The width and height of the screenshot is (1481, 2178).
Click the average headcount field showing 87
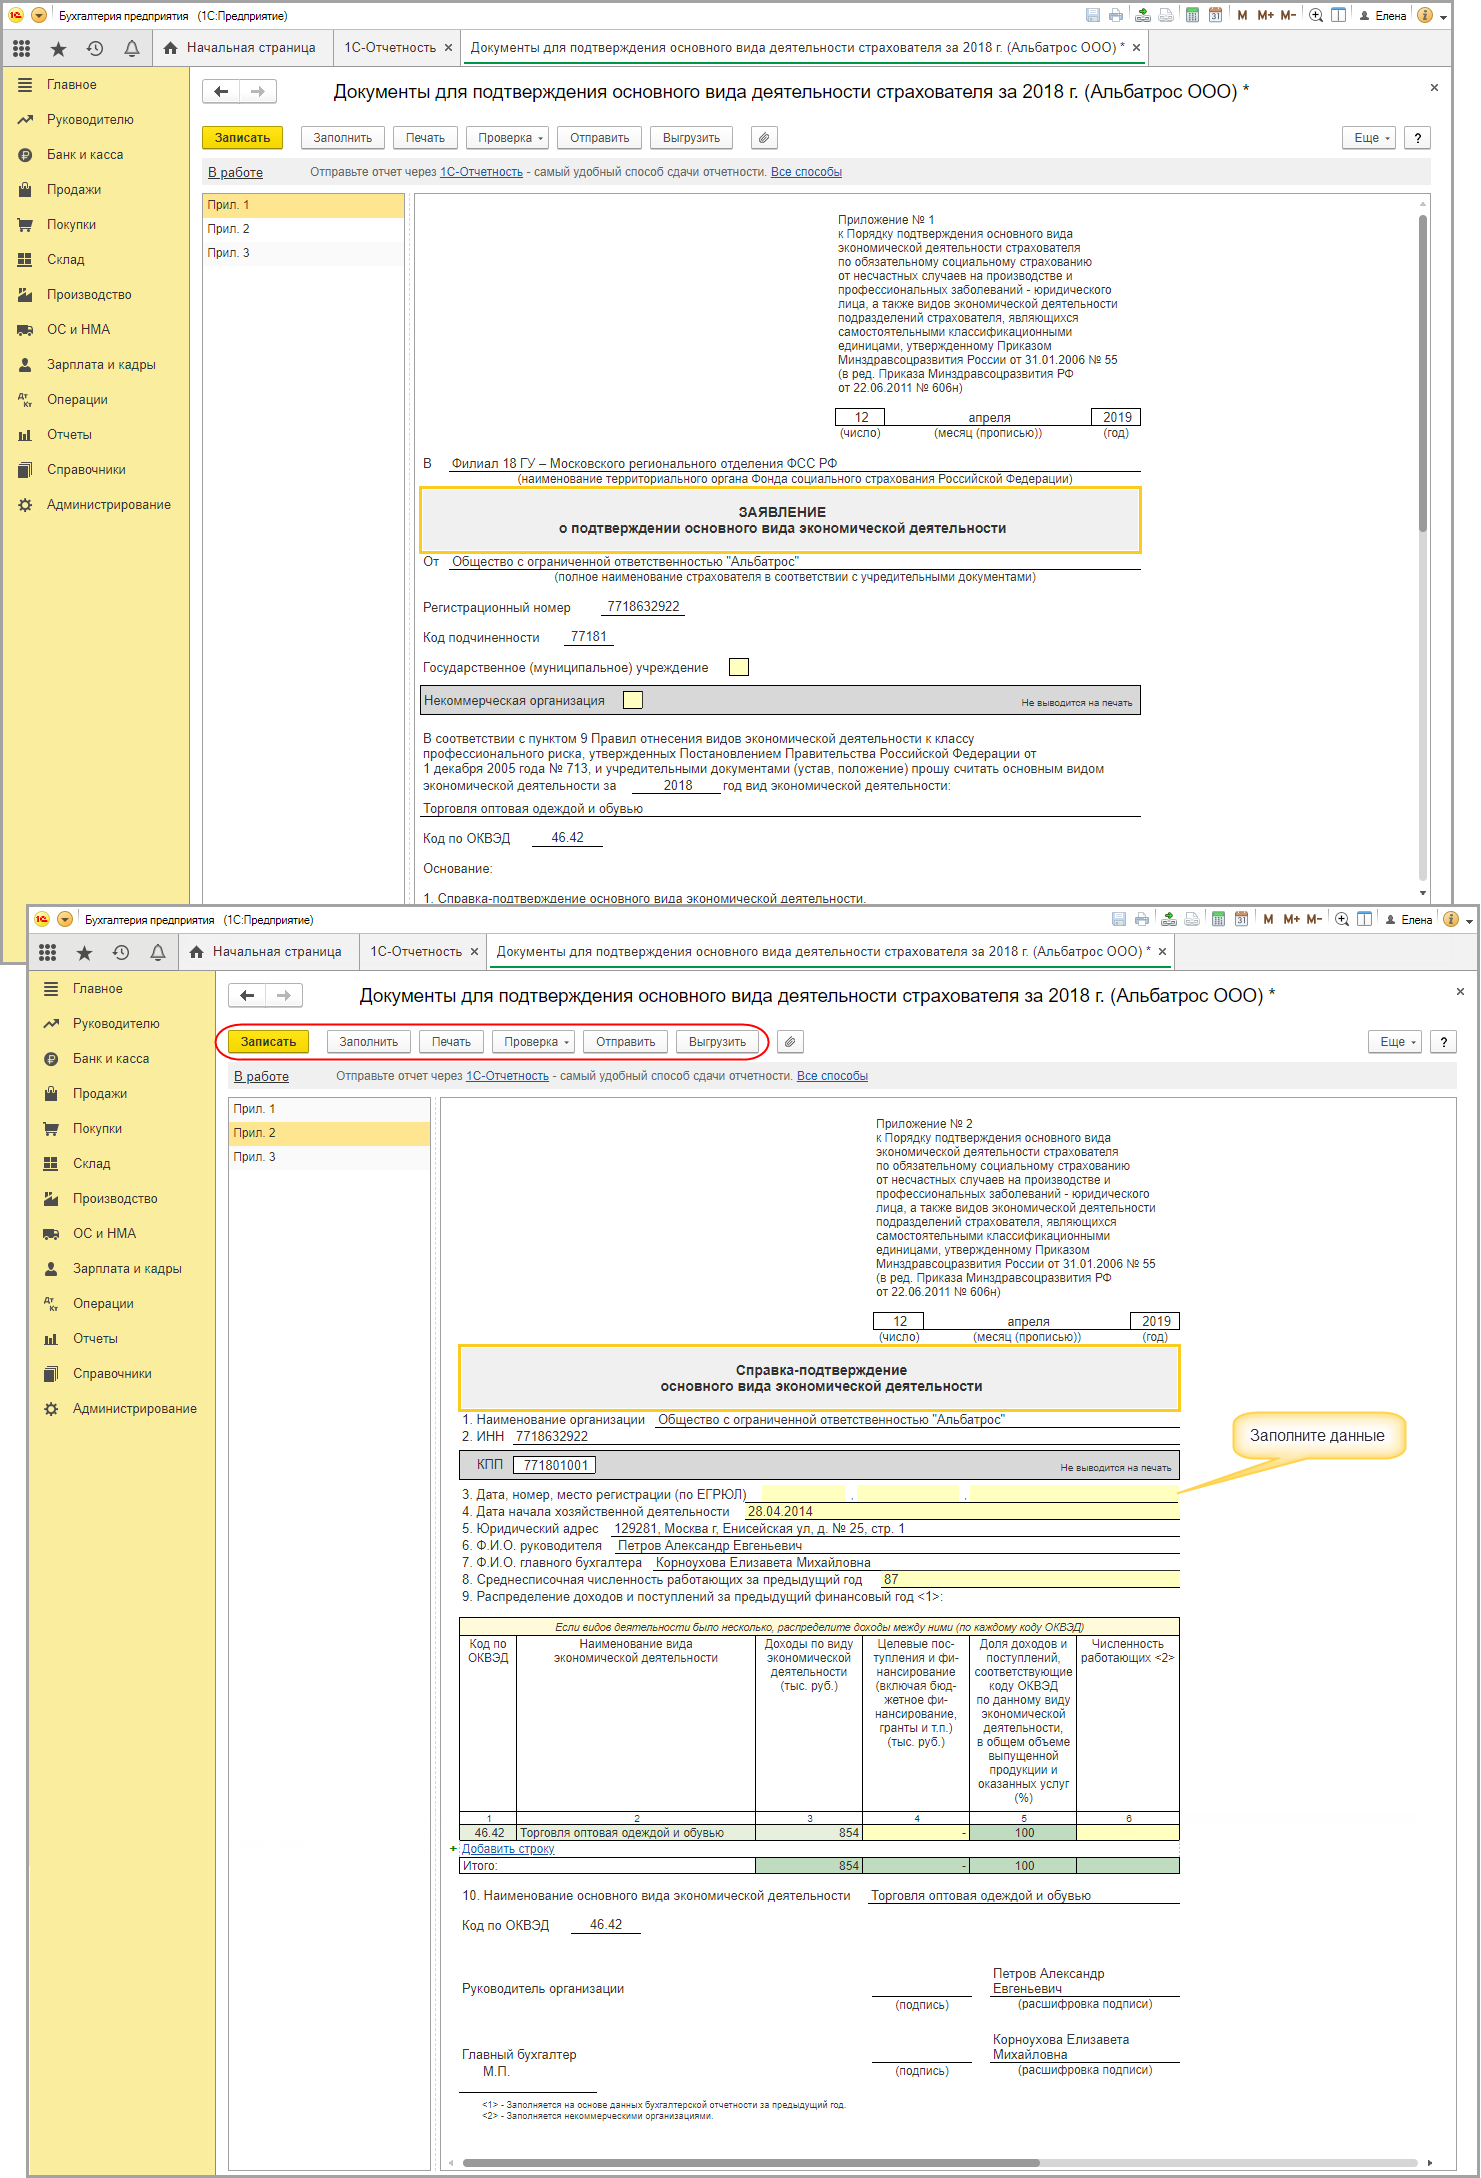pyautogui.click(x=1030, y=1580)
